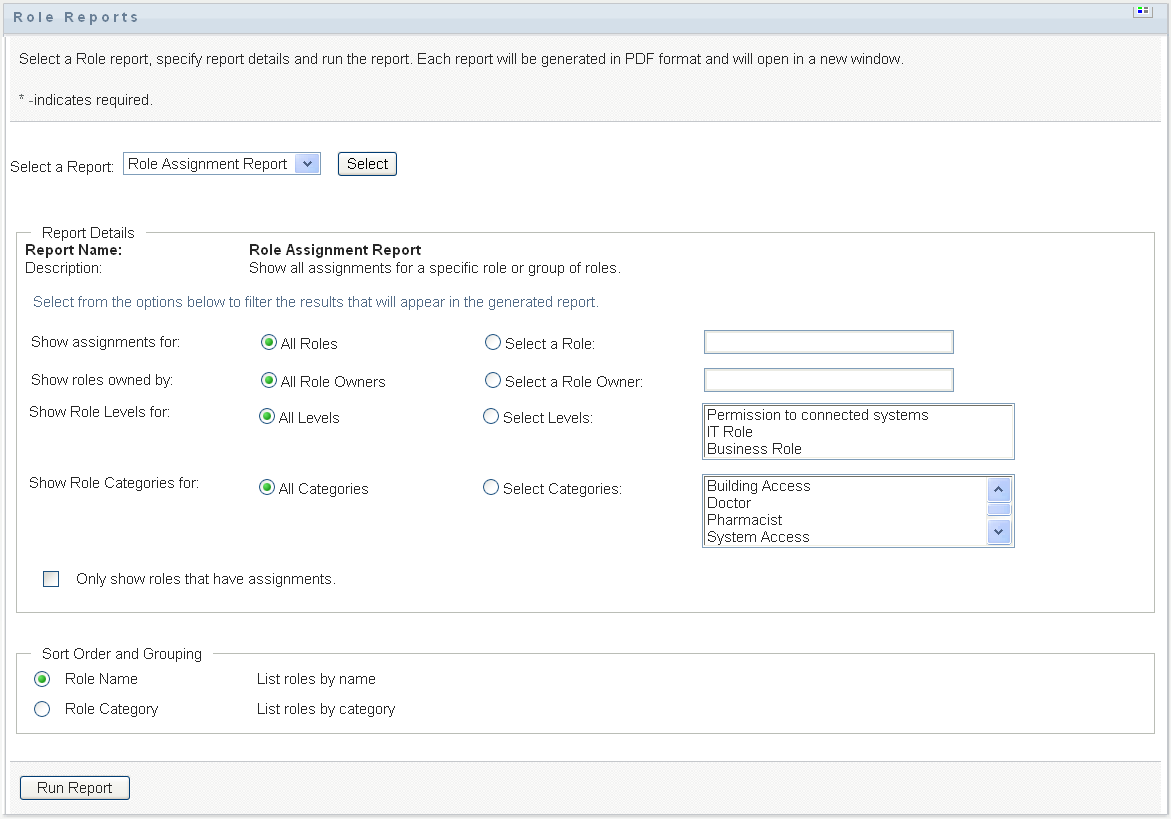1171x819 pixels.
Task: Select the All Role Owners radio button
Action: coord(268,381)
